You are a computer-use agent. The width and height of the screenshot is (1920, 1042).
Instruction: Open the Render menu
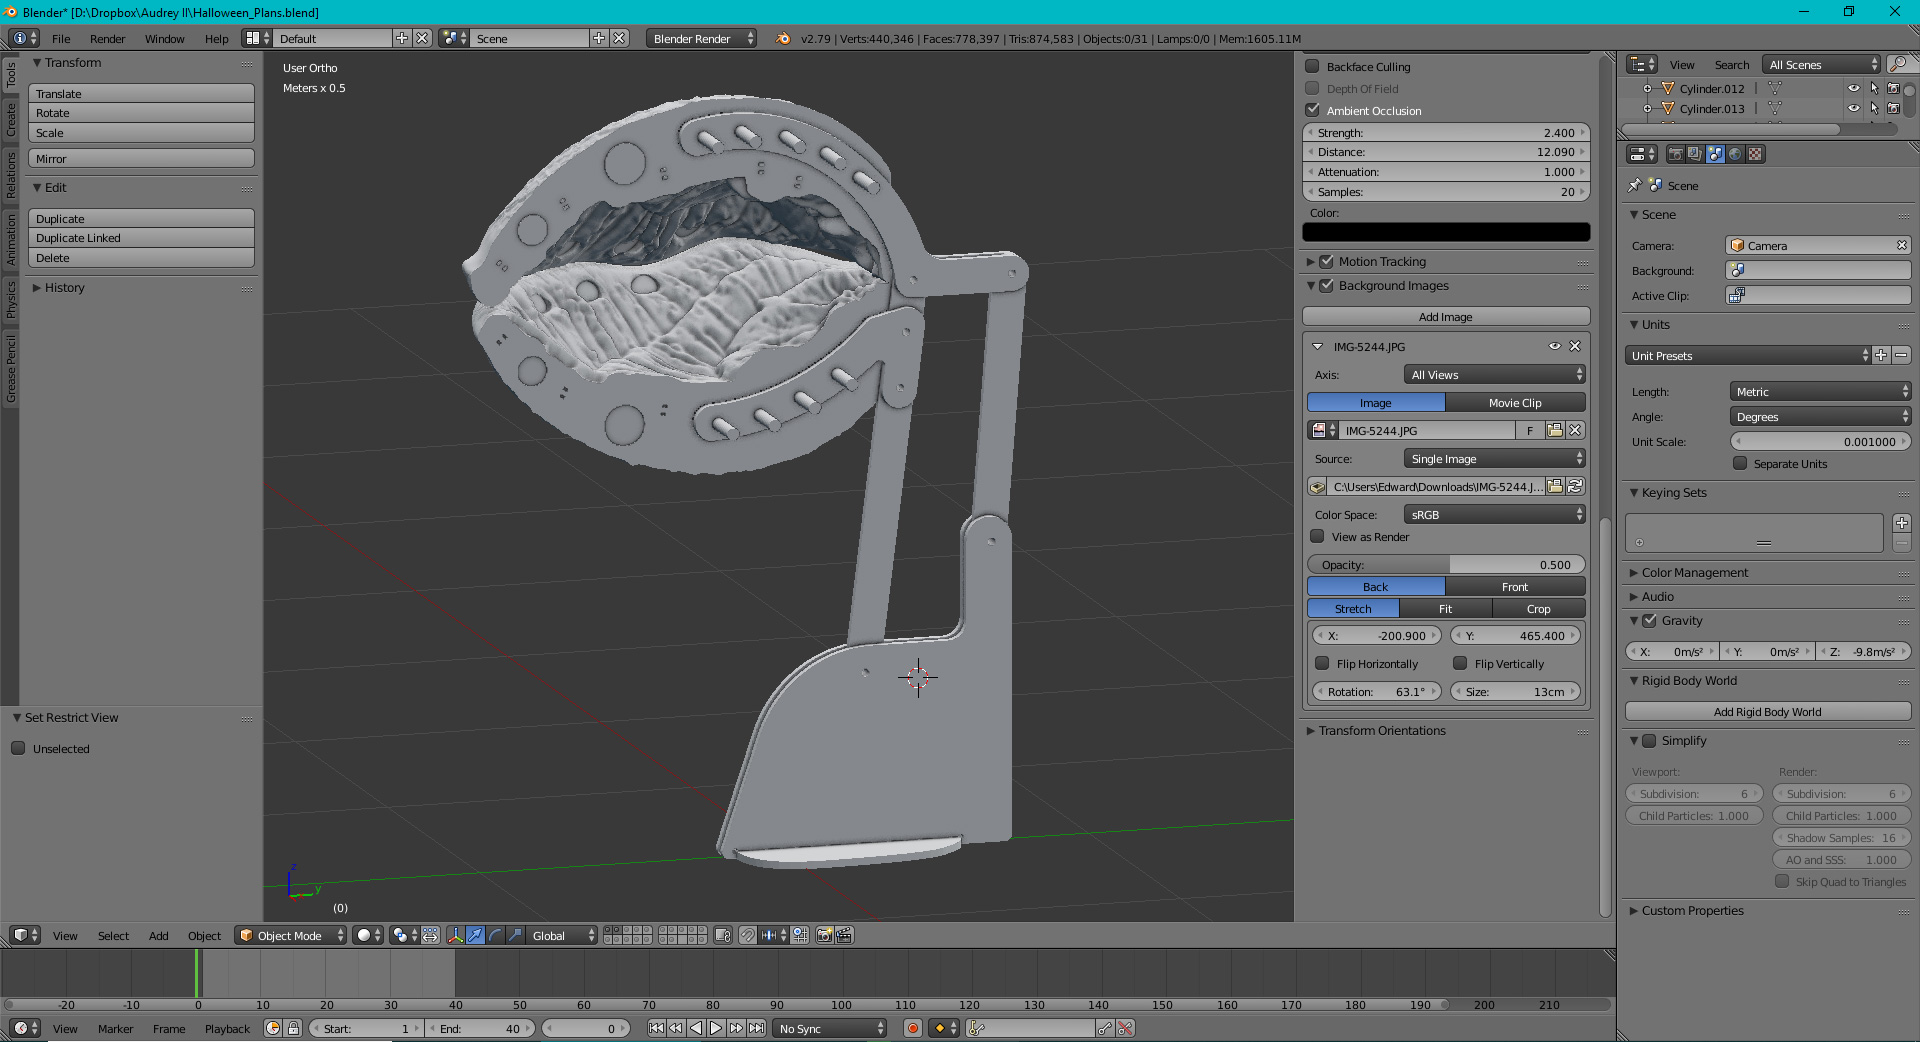[x=107, y=39]
